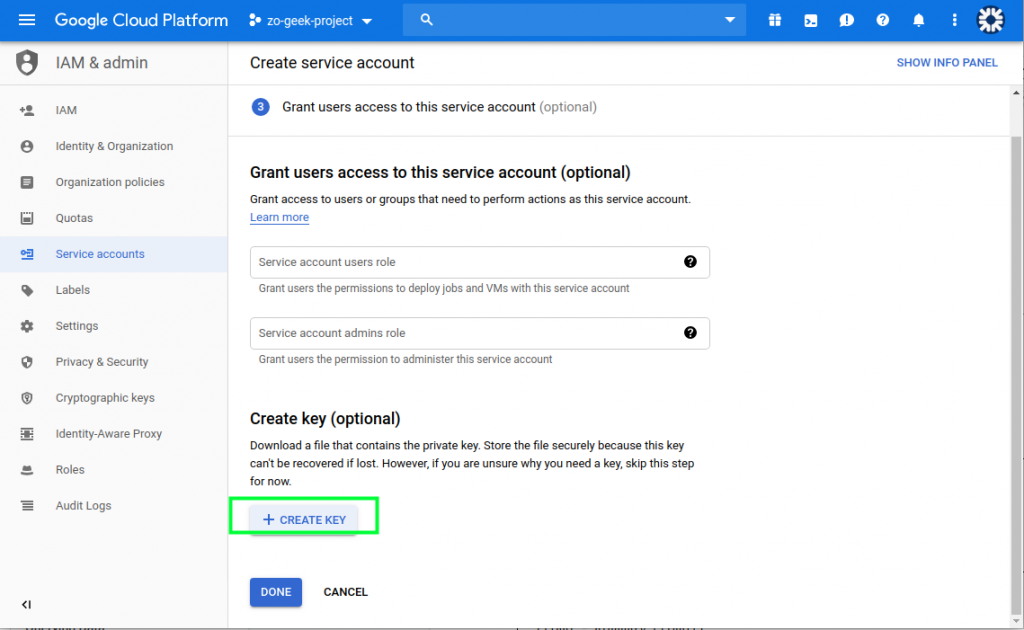Activate Cloud Shell terminal icon

[810, 20]
